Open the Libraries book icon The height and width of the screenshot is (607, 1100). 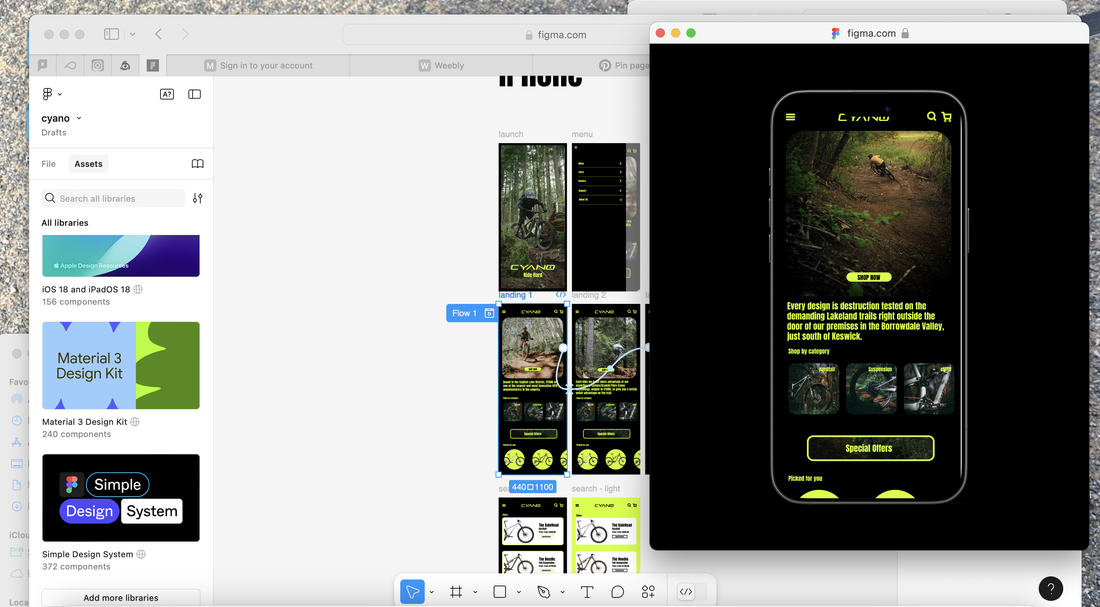tap(198, 164)
